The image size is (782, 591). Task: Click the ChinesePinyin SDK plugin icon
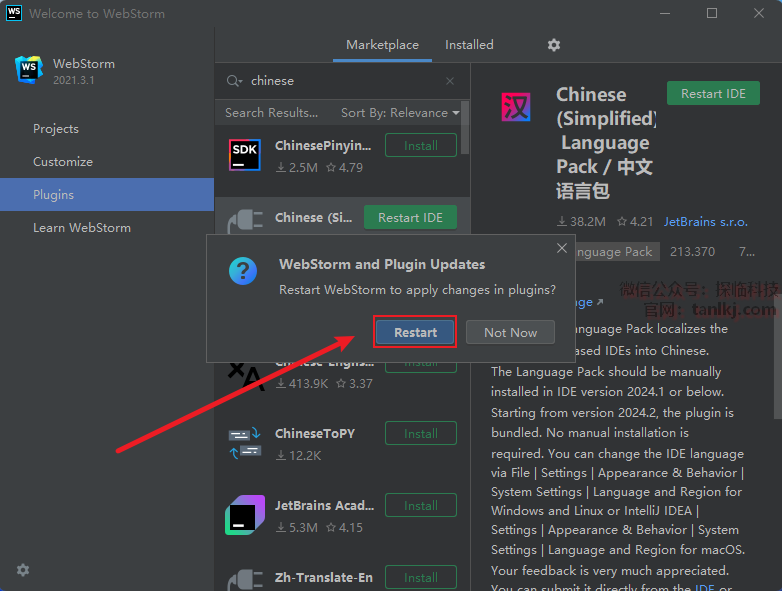(x=244, y=156)
